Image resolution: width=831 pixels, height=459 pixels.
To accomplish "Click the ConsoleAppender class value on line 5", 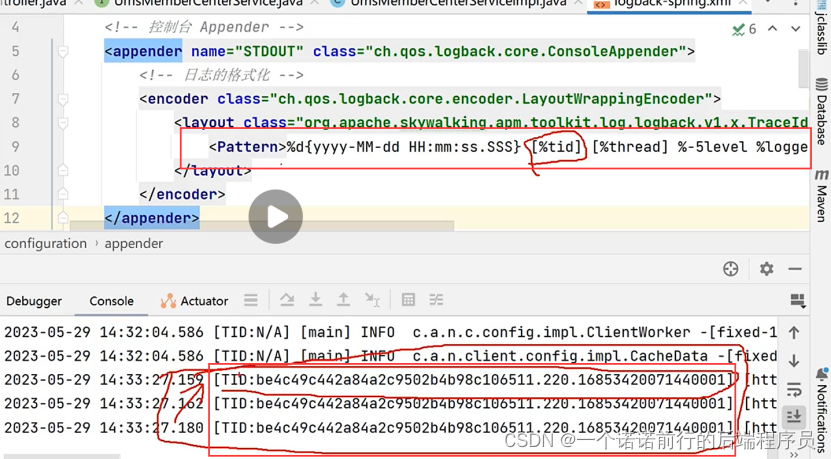I will tap(526, 51).
